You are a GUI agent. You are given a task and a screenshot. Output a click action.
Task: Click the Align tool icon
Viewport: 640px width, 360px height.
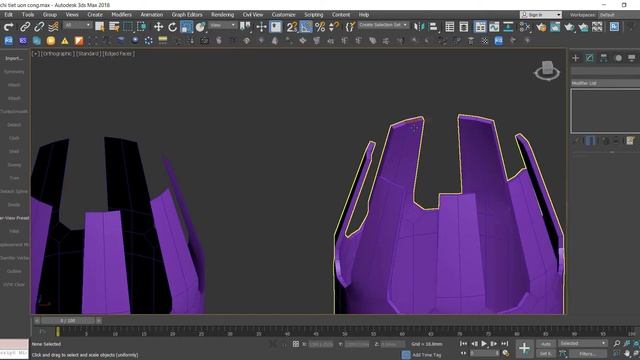click(x=433, y=27)
